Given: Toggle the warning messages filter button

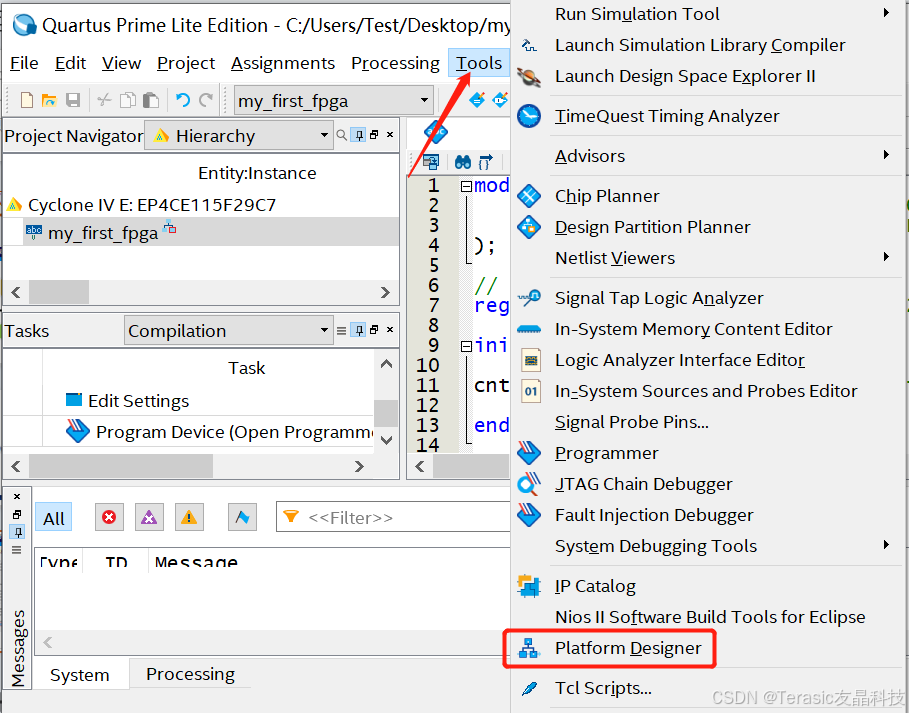Looking at the screenshot, I should pos(189,517).
